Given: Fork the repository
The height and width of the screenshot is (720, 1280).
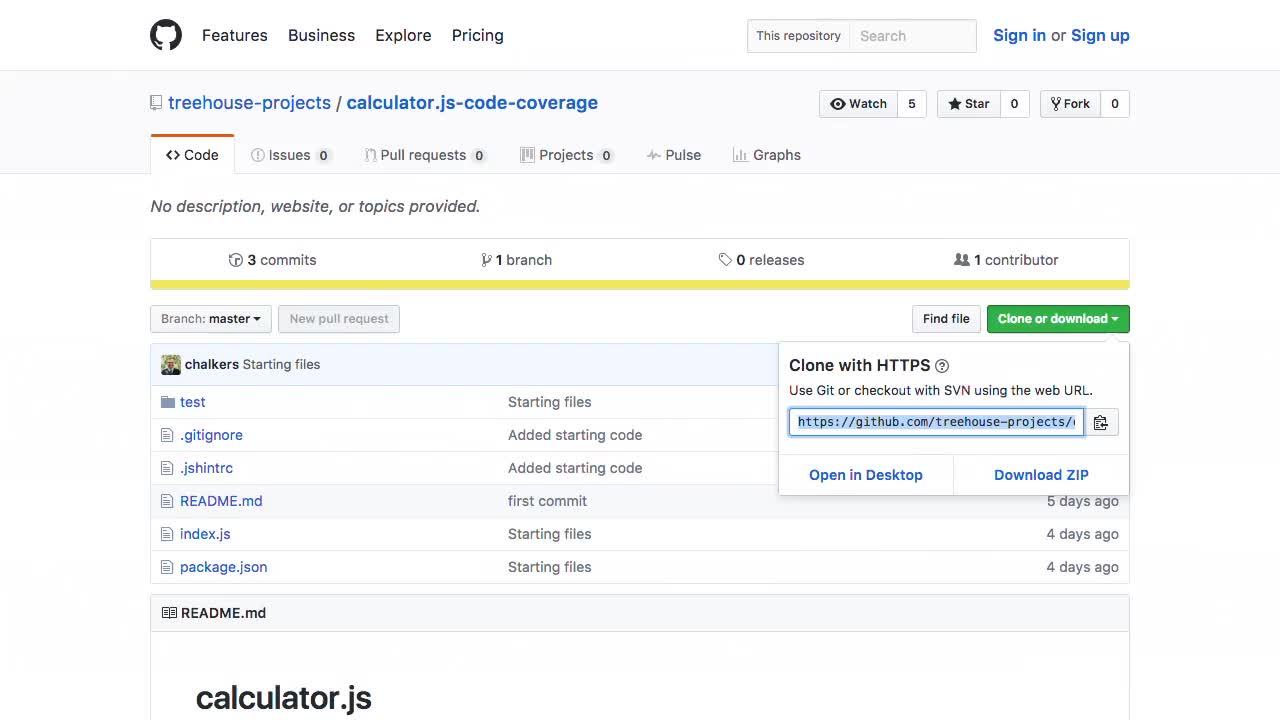Looking at the screenshot, I should (1070, 103).
